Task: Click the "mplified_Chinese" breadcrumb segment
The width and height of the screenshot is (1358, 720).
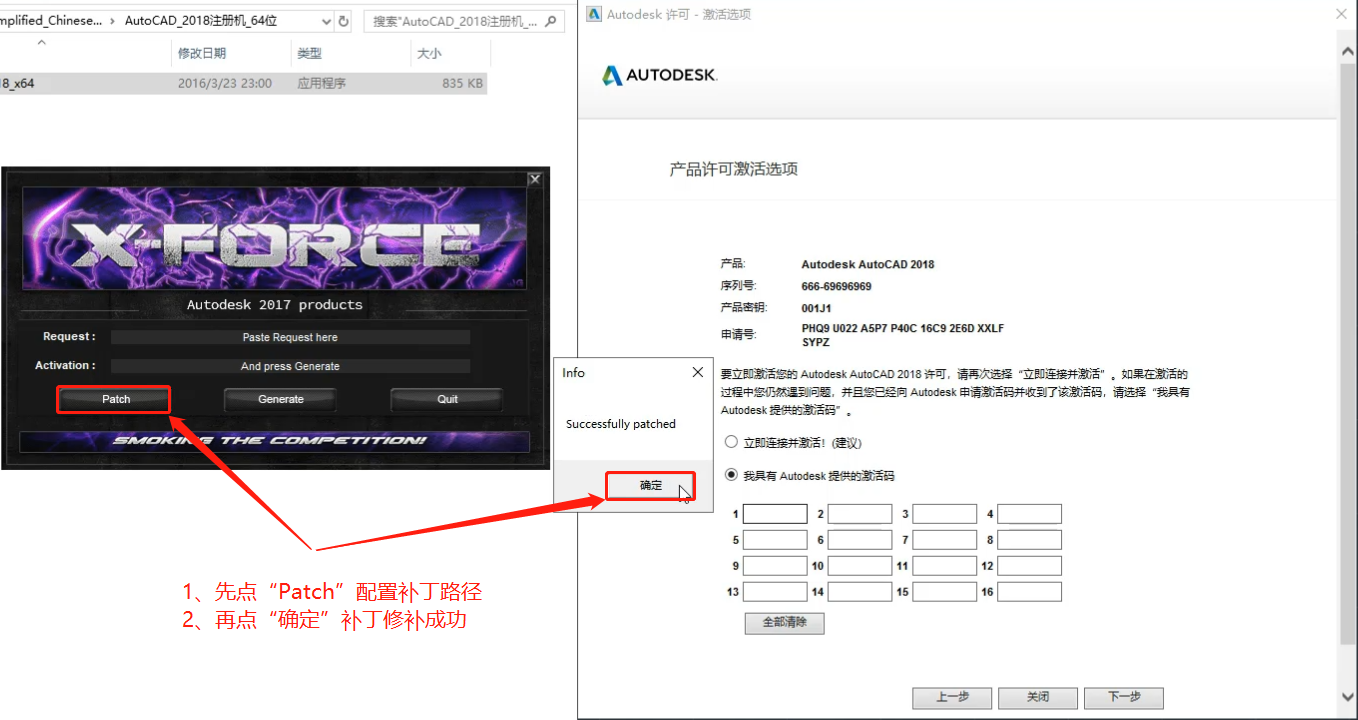Action: 50,18
